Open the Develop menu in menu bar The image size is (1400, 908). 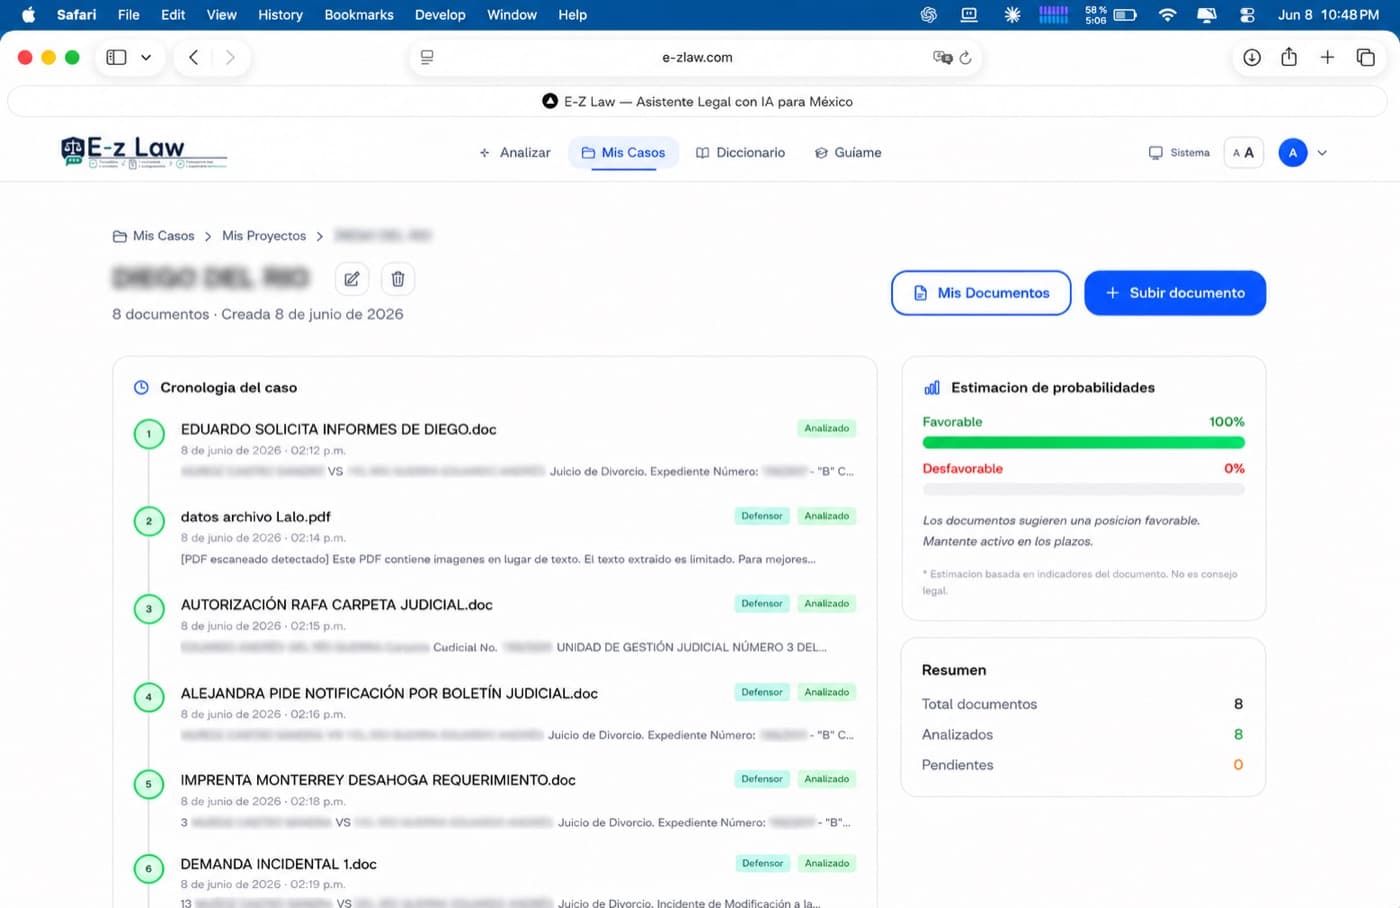(440, 15)
